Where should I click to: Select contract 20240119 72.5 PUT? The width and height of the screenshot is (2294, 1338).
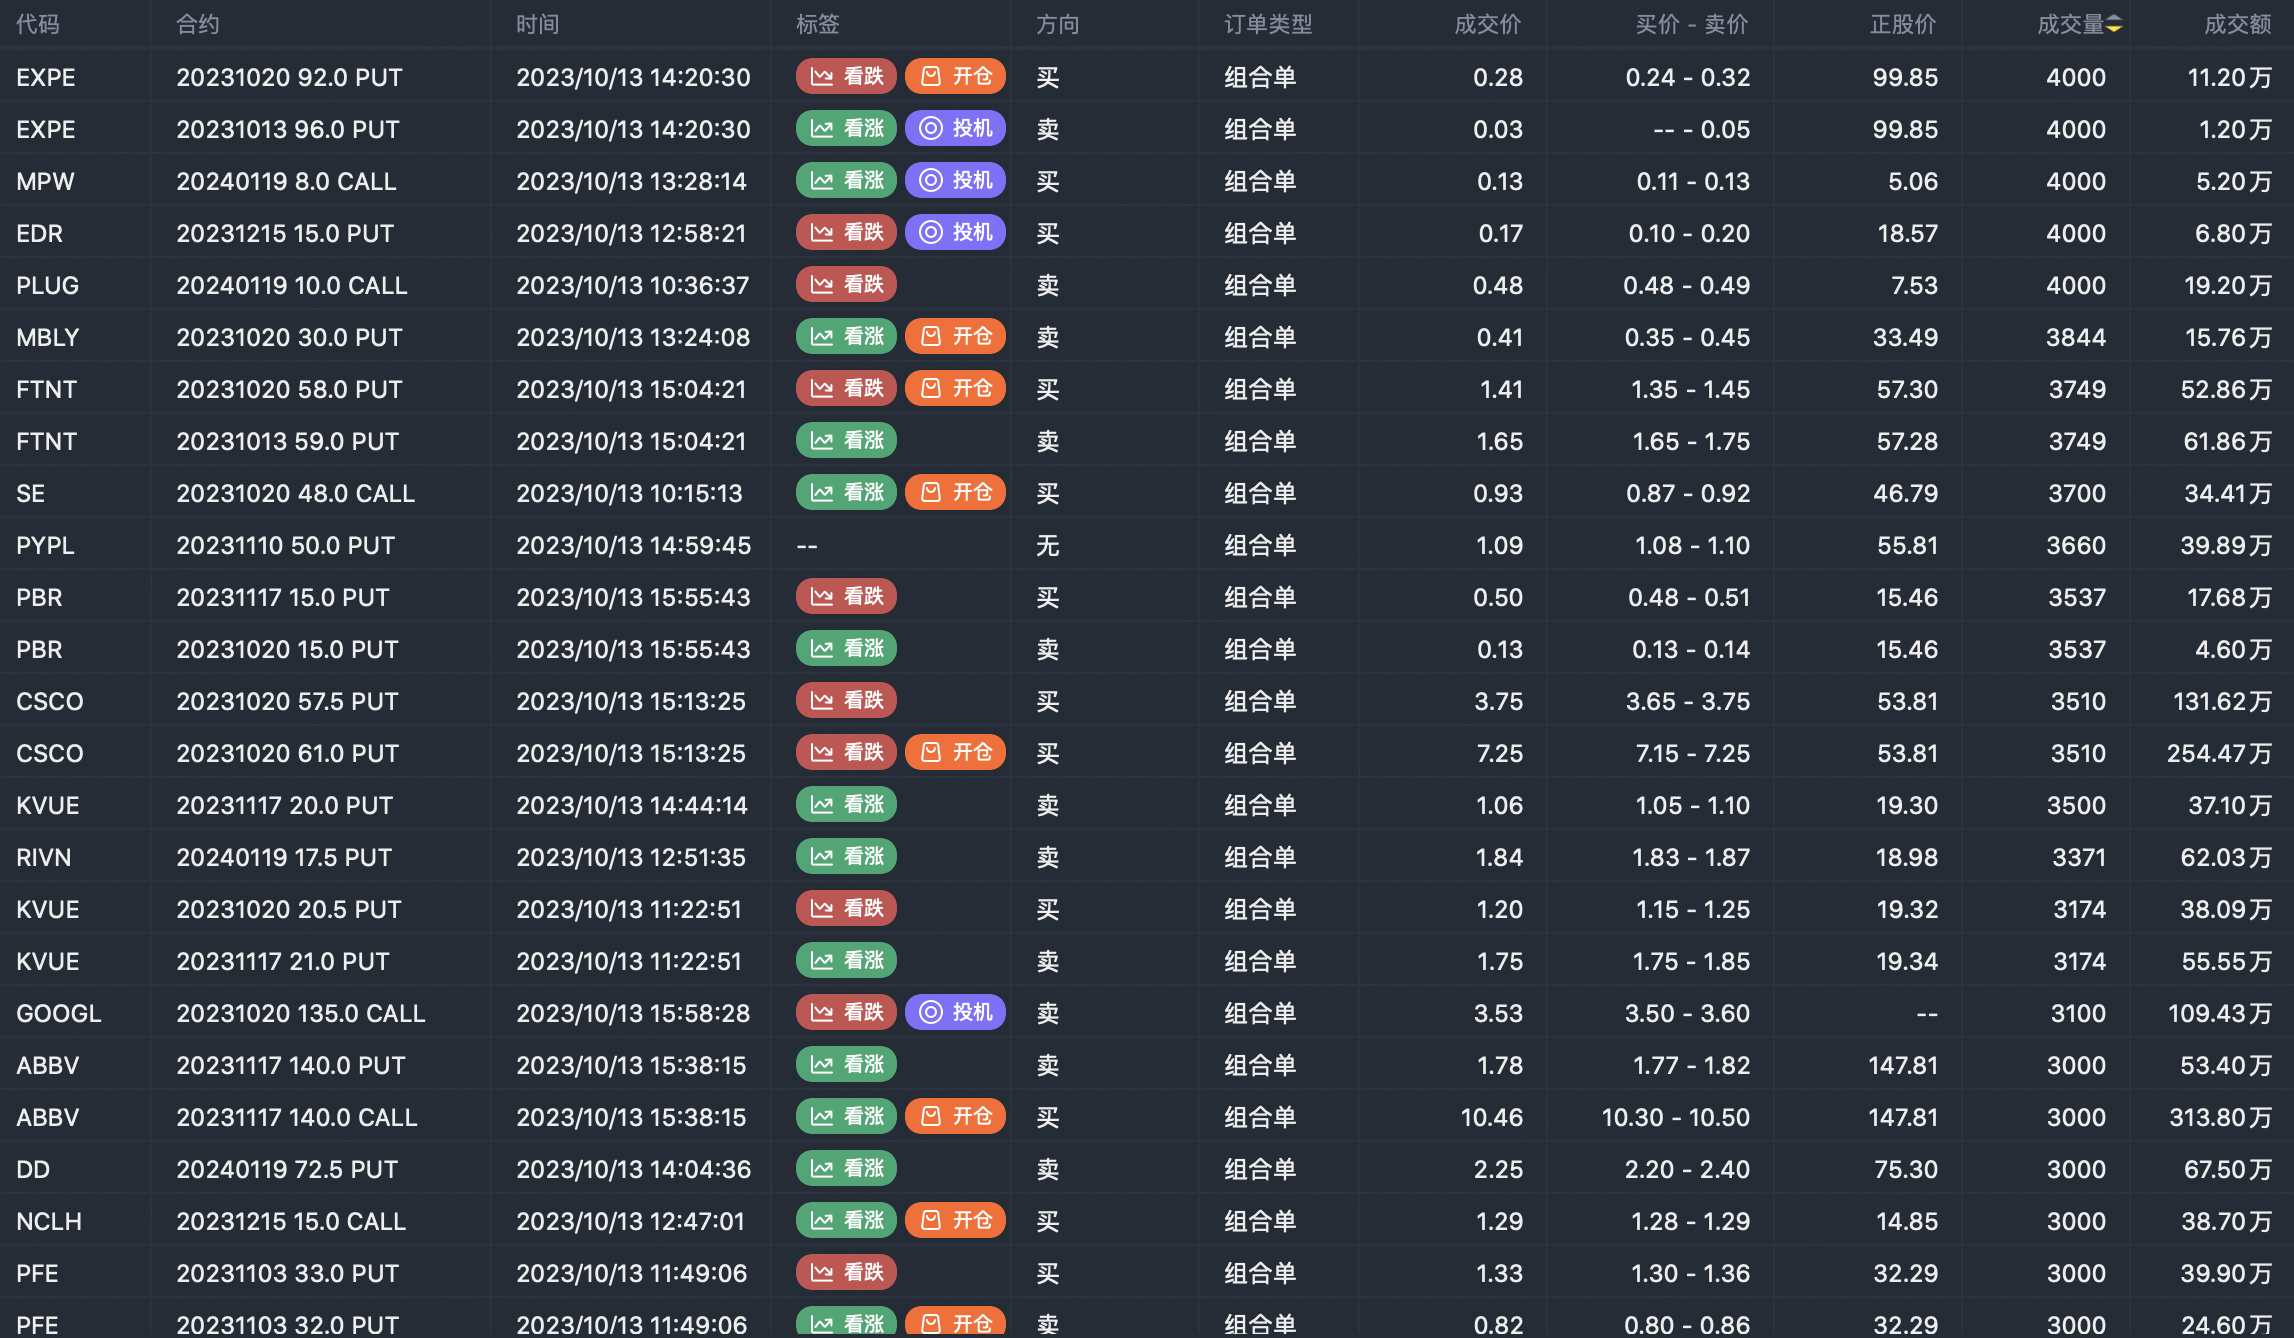coord(287,1169)
